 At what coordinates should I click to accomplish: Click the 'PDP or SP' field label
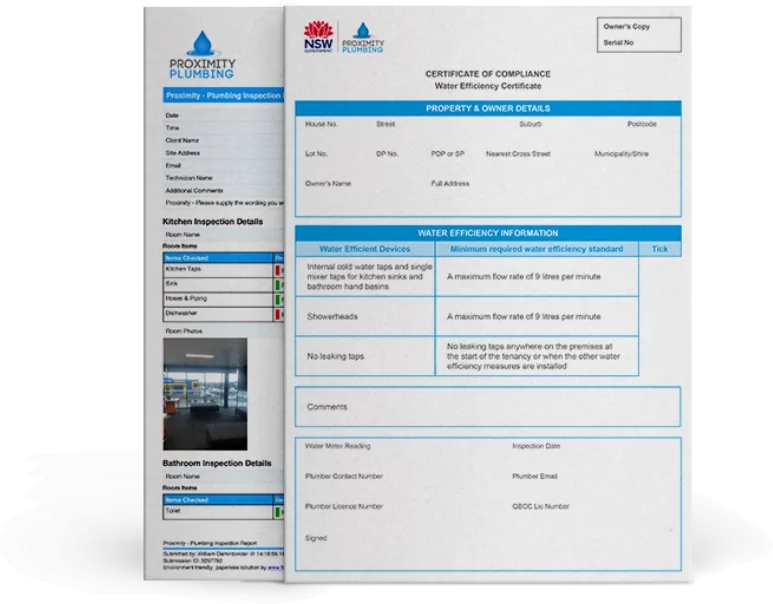[448, 154]
